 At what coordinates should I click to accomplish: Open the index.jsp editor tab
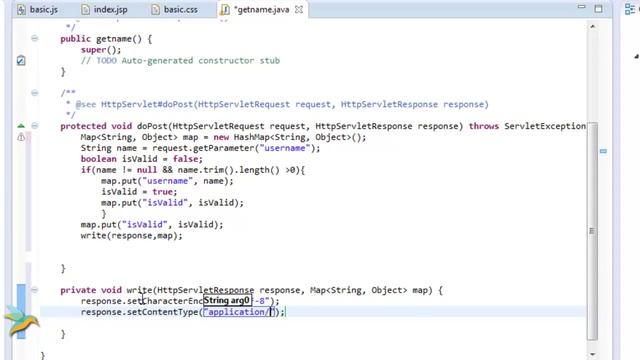(x=104, y=9)
